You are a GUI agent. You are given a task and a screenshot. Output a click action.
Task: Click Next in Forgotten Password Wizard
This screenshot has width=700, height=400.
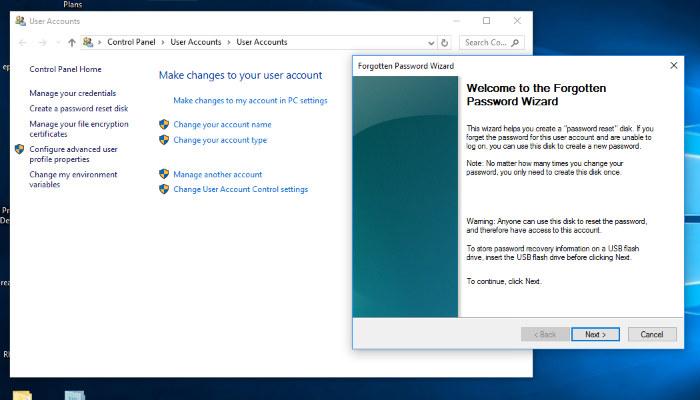click(595, 334)
